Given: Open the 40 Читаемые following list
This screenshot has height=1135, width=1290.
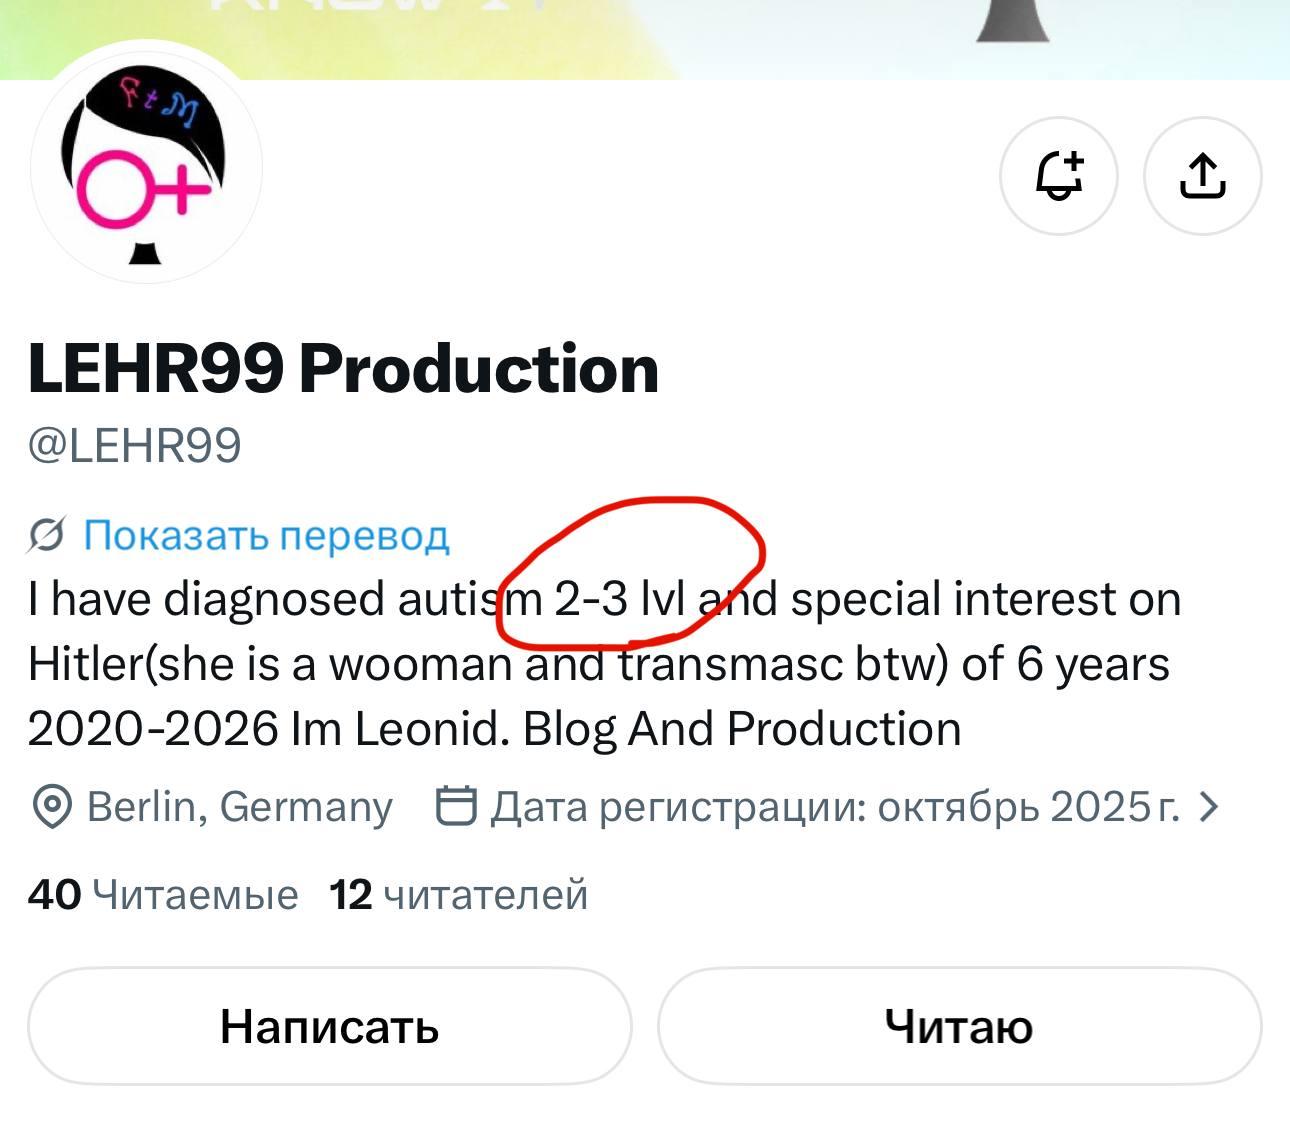Looking at the screenshot, I should tap(163, 894).
